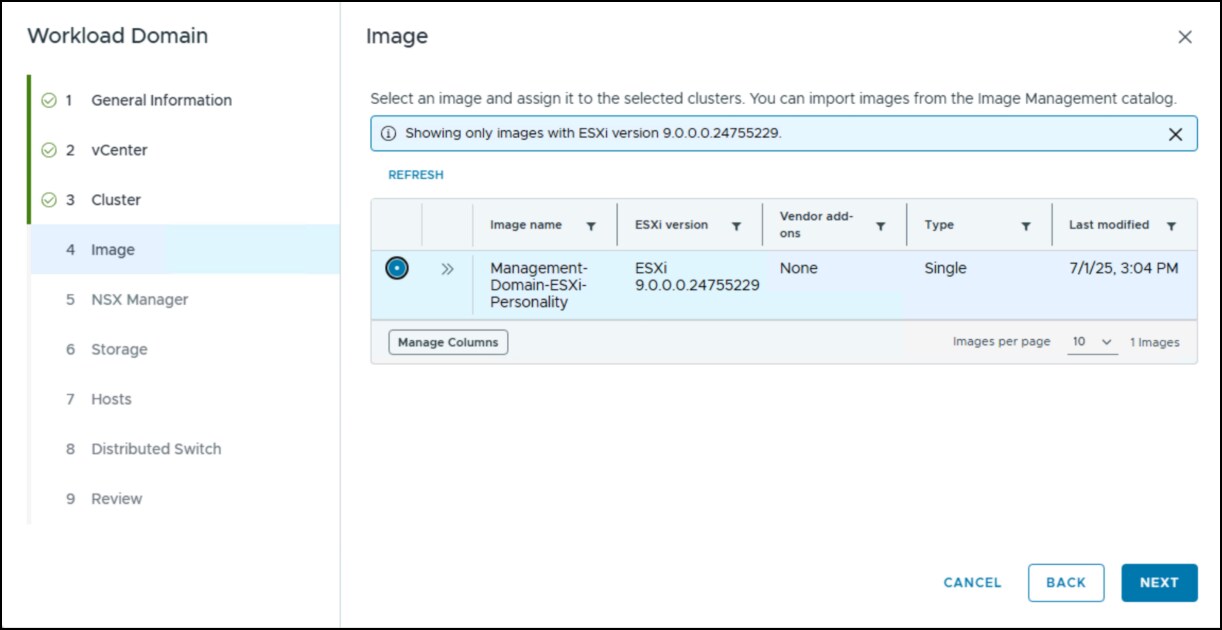Filter the ESXi version column
Screen dimensions: 1222x630
coord(736,227)
